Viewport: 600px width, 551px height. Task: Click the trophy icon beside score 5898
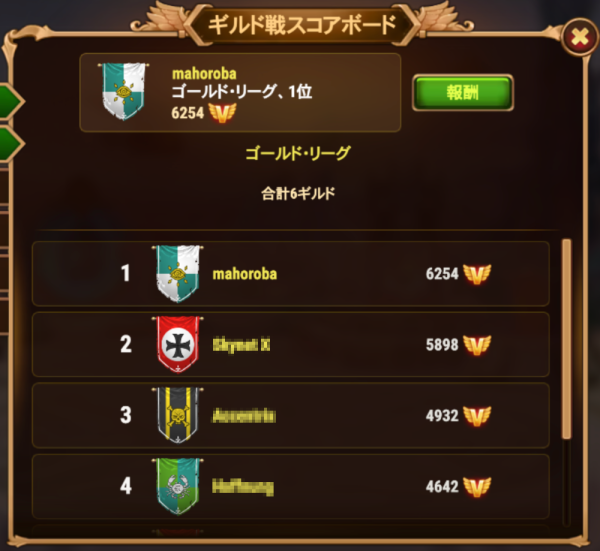point(477,345)
